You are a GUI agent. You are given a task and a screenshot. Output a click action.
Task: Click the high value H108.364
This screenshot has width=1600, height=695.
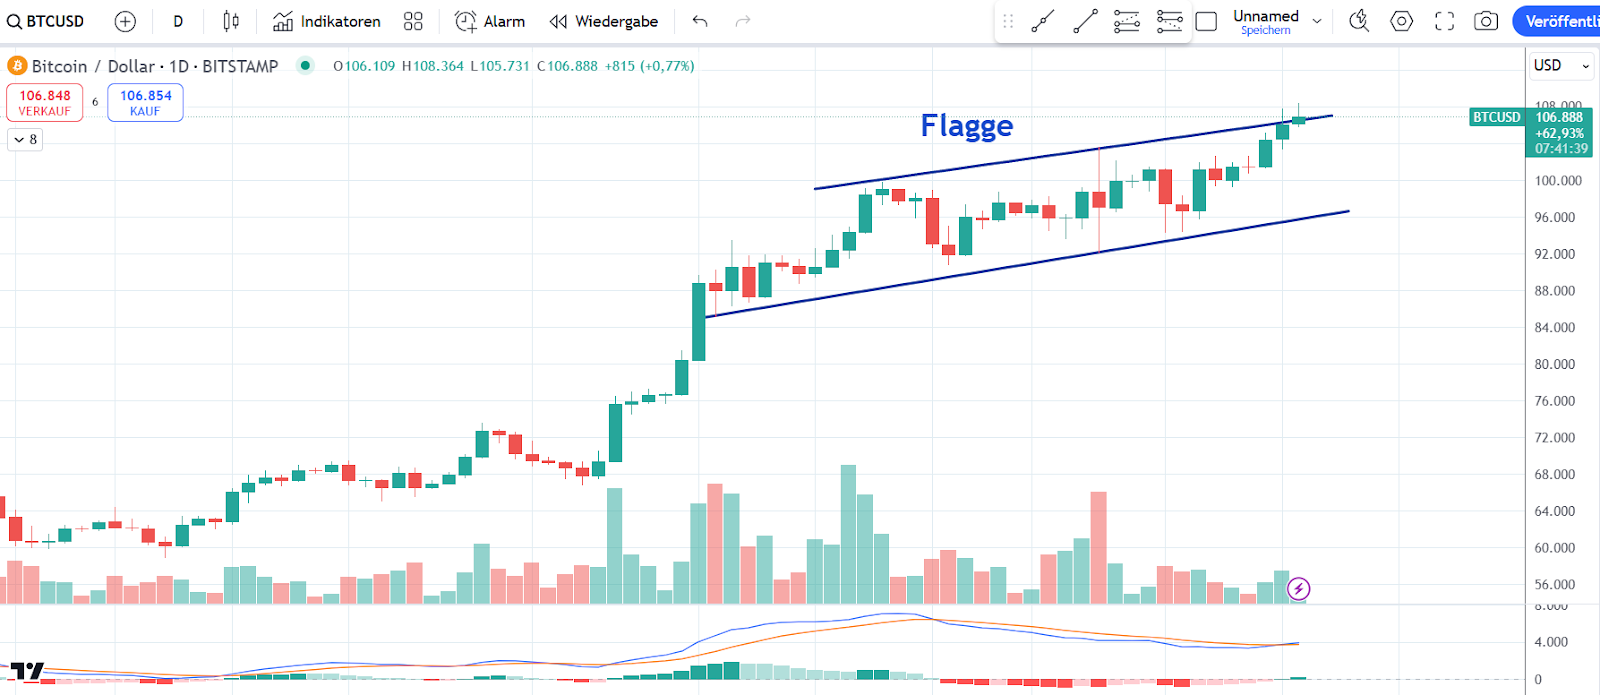433,66
